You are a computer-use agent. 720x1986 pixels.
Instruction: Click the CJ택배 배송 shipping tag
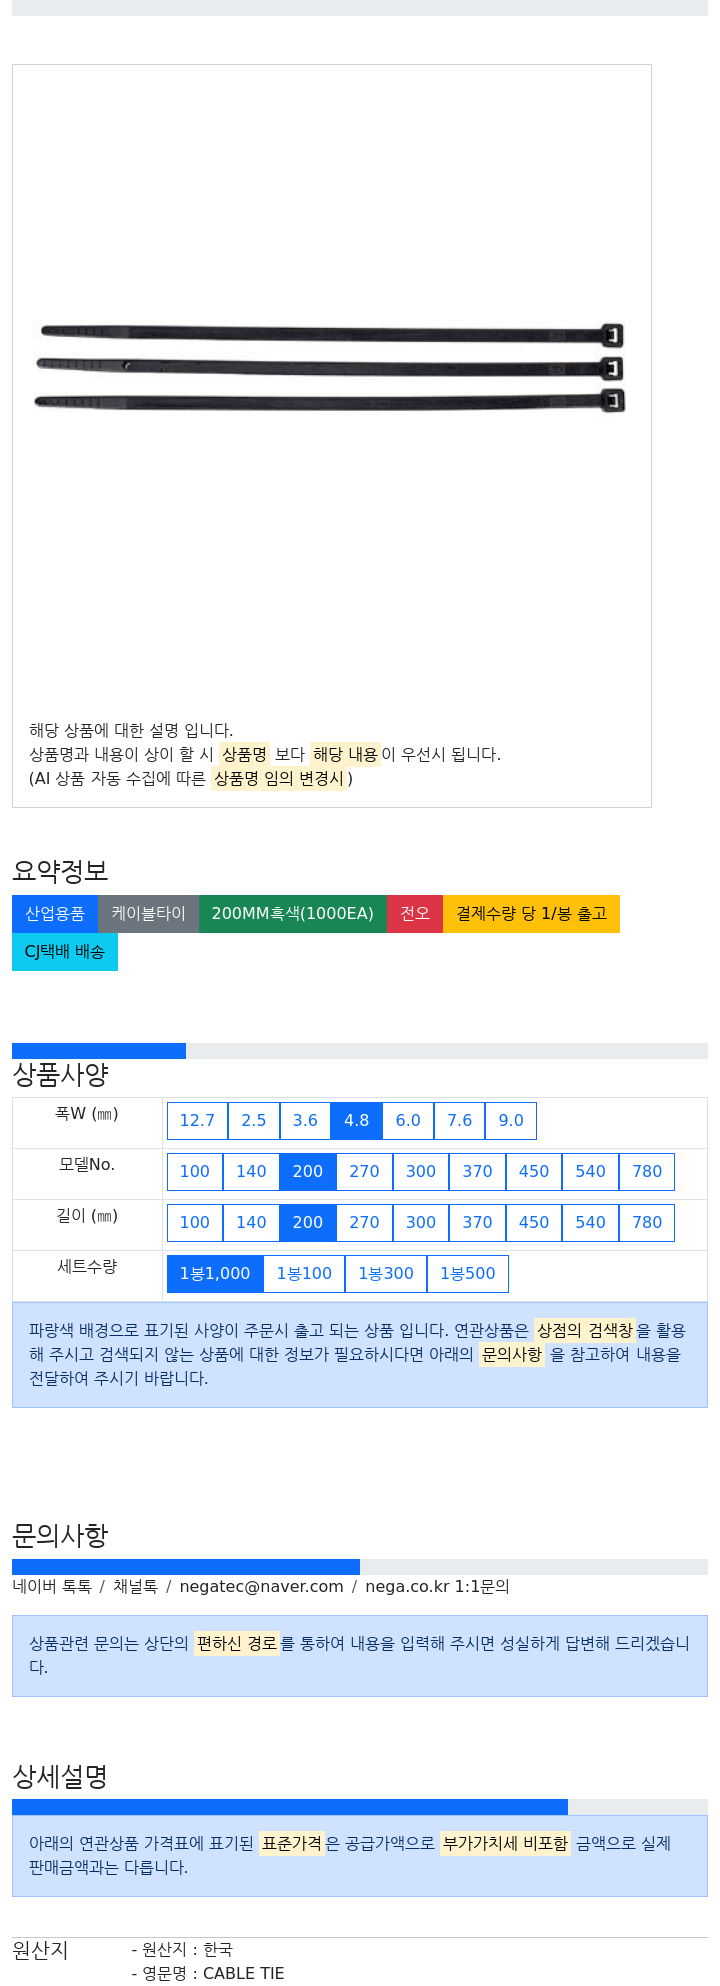[65, 951]
